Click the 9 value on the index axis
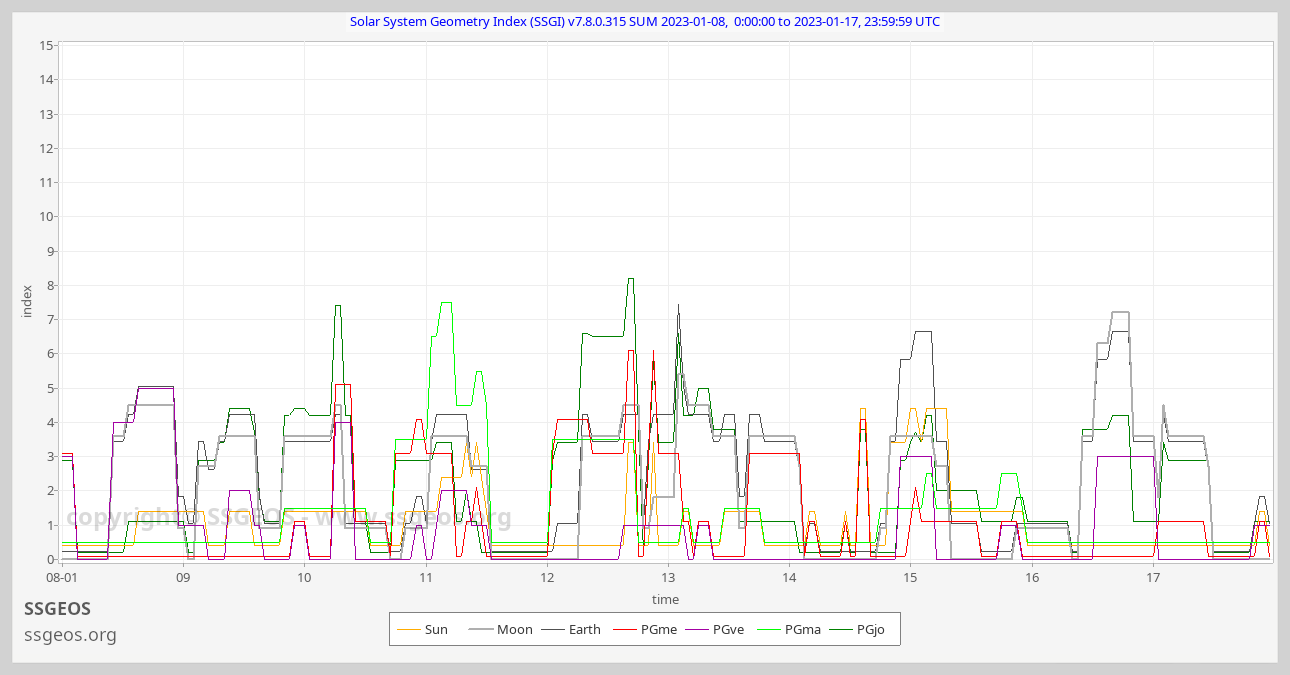Screen dimensions: 1290x675 50,251
